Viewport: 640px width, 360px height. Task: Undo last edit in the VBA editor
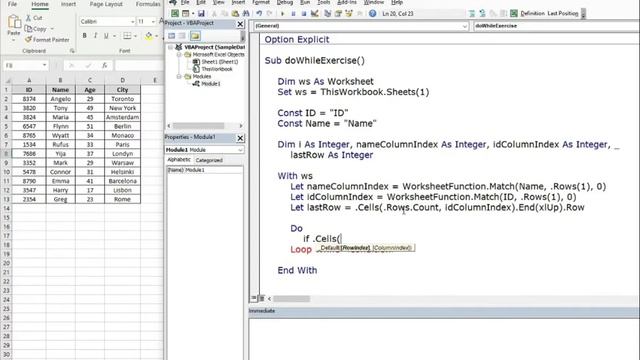(x=259, y=13)
